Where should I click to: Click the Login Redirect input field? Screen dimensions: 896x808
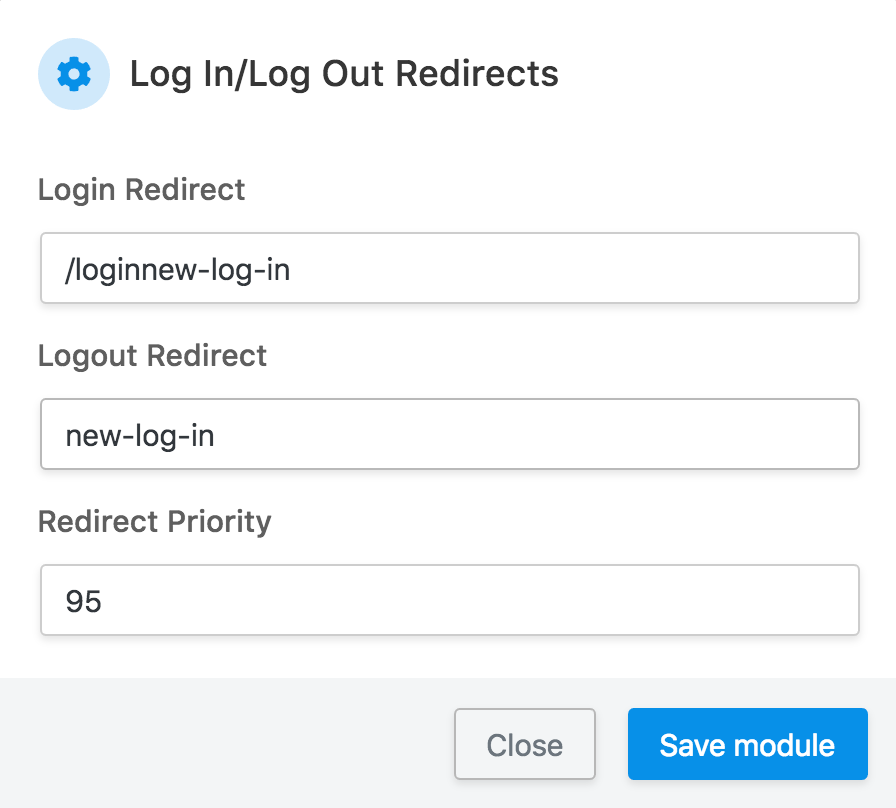click(x=450, y=268)
